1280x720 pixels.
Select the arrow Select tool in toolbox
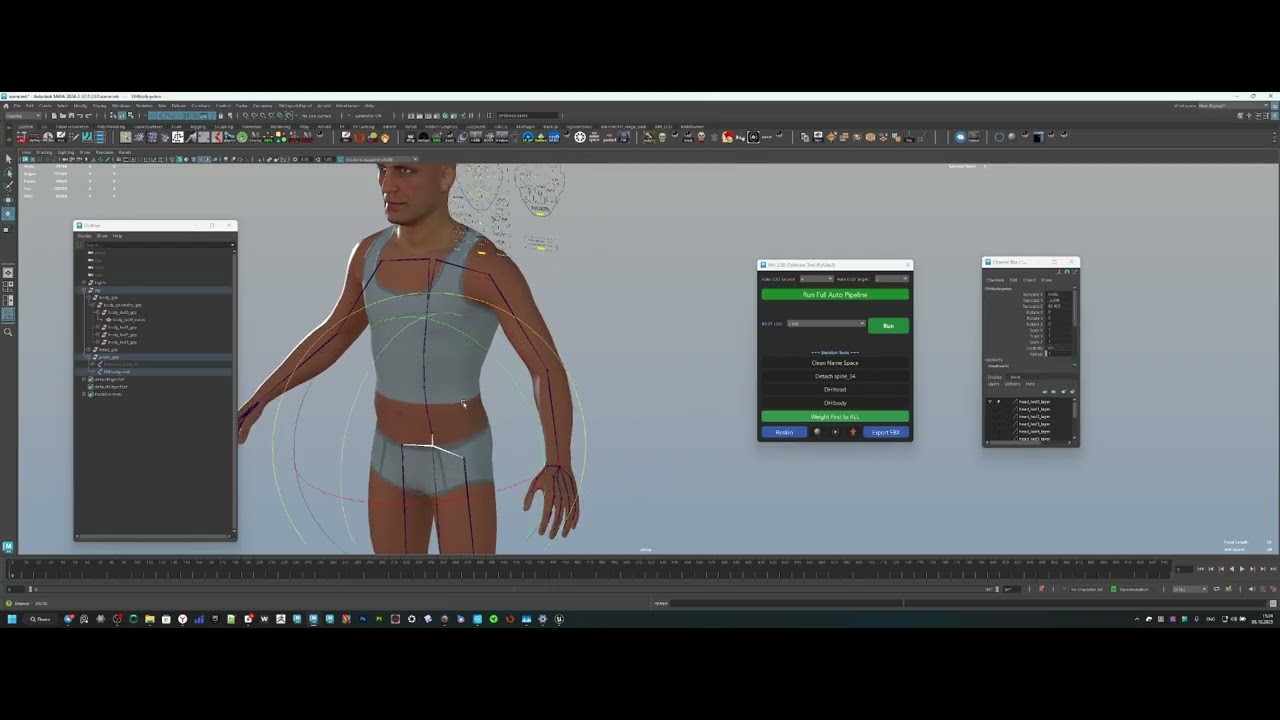(8, 160)
